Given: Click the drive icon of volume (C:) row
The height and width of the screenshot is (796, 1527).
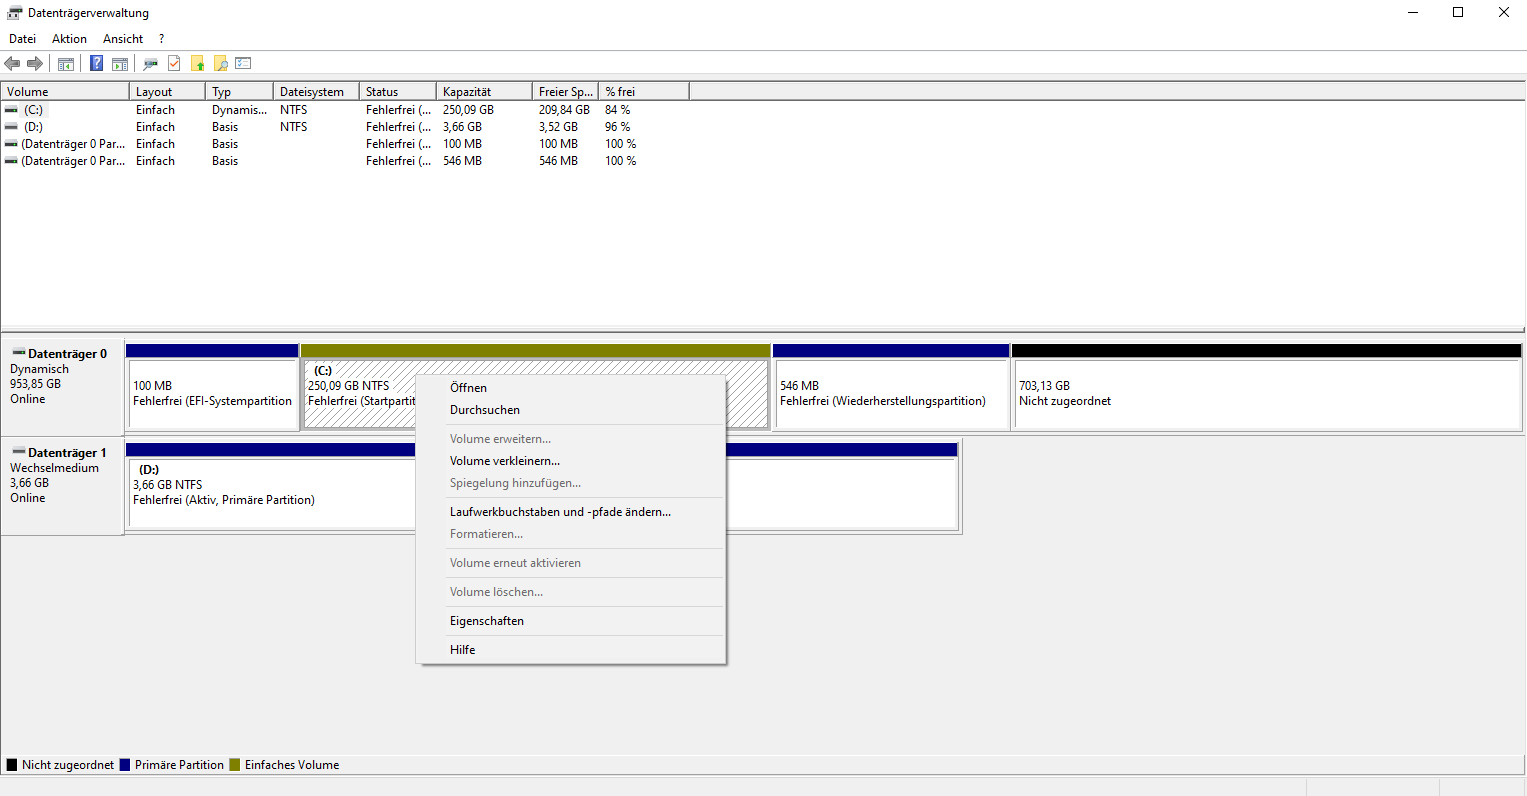Looking at the screenshot, I should (x=11, y=110).
